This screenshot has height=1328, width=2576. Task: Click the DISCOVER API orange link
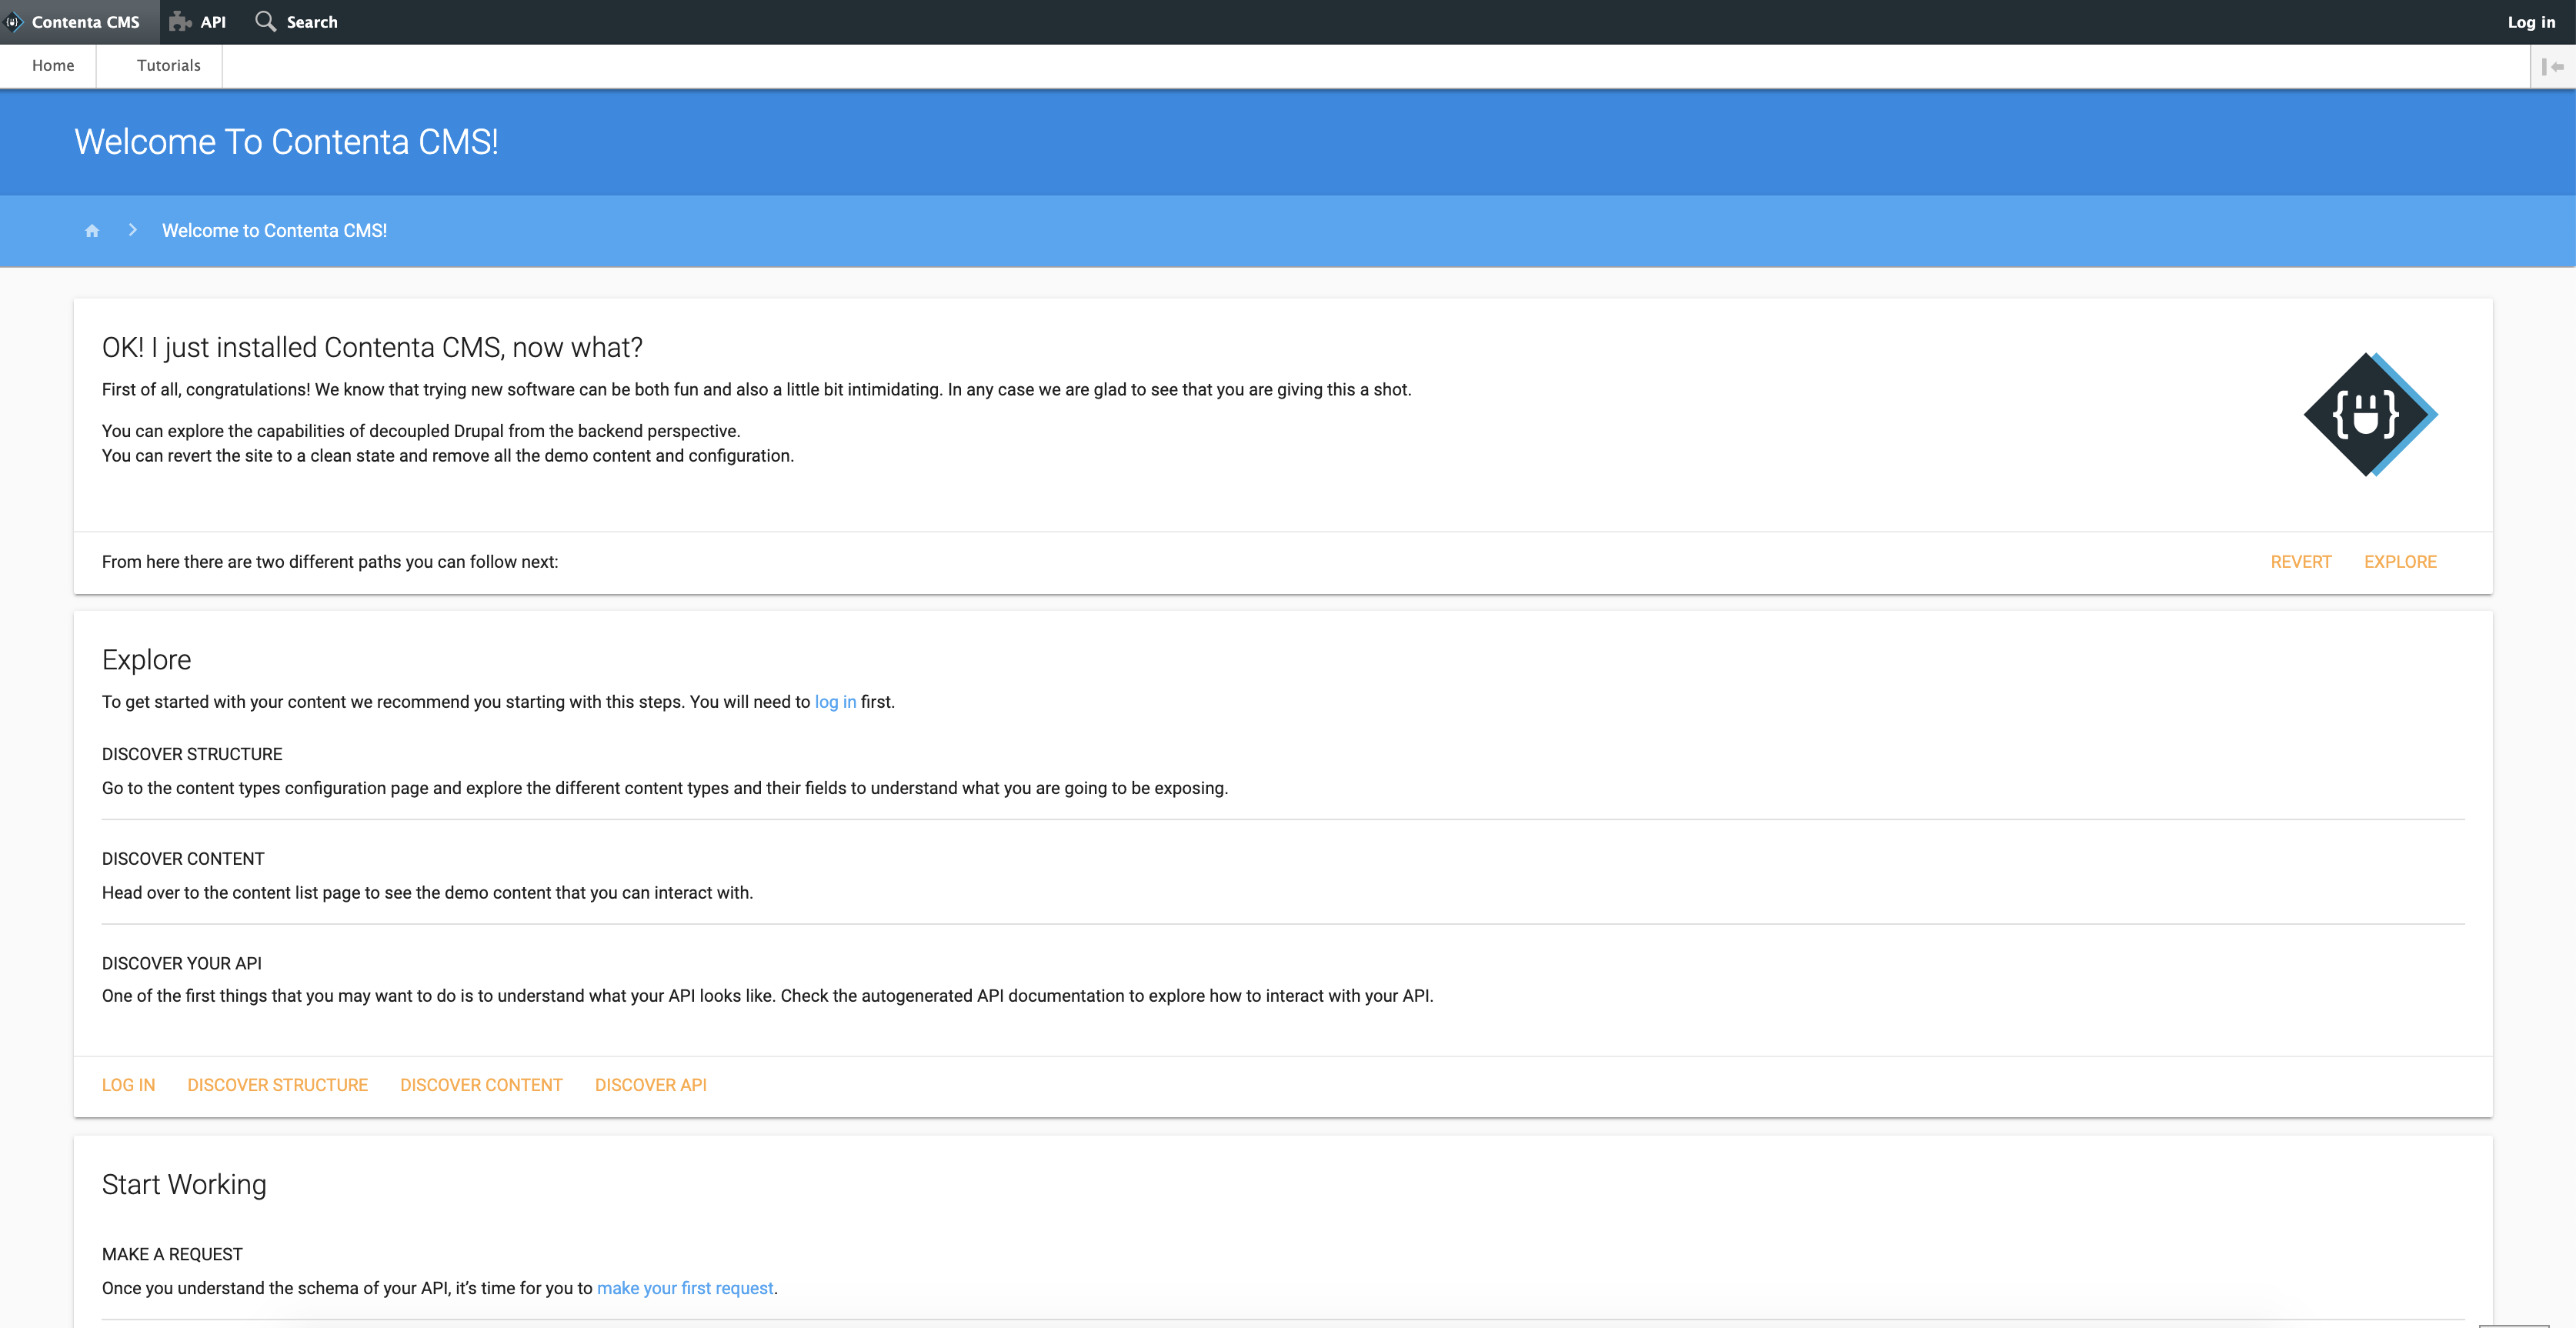tap(649, 1084)
